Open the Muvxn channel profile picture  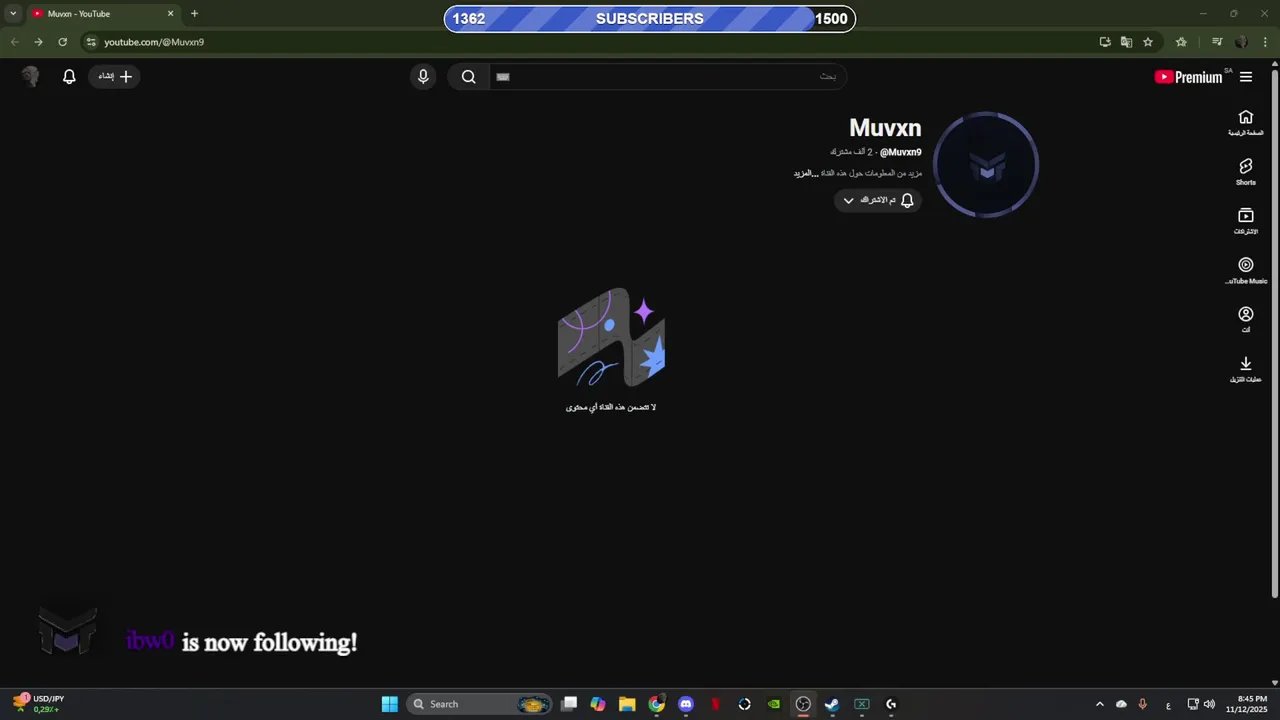click(x=986, y=165)
